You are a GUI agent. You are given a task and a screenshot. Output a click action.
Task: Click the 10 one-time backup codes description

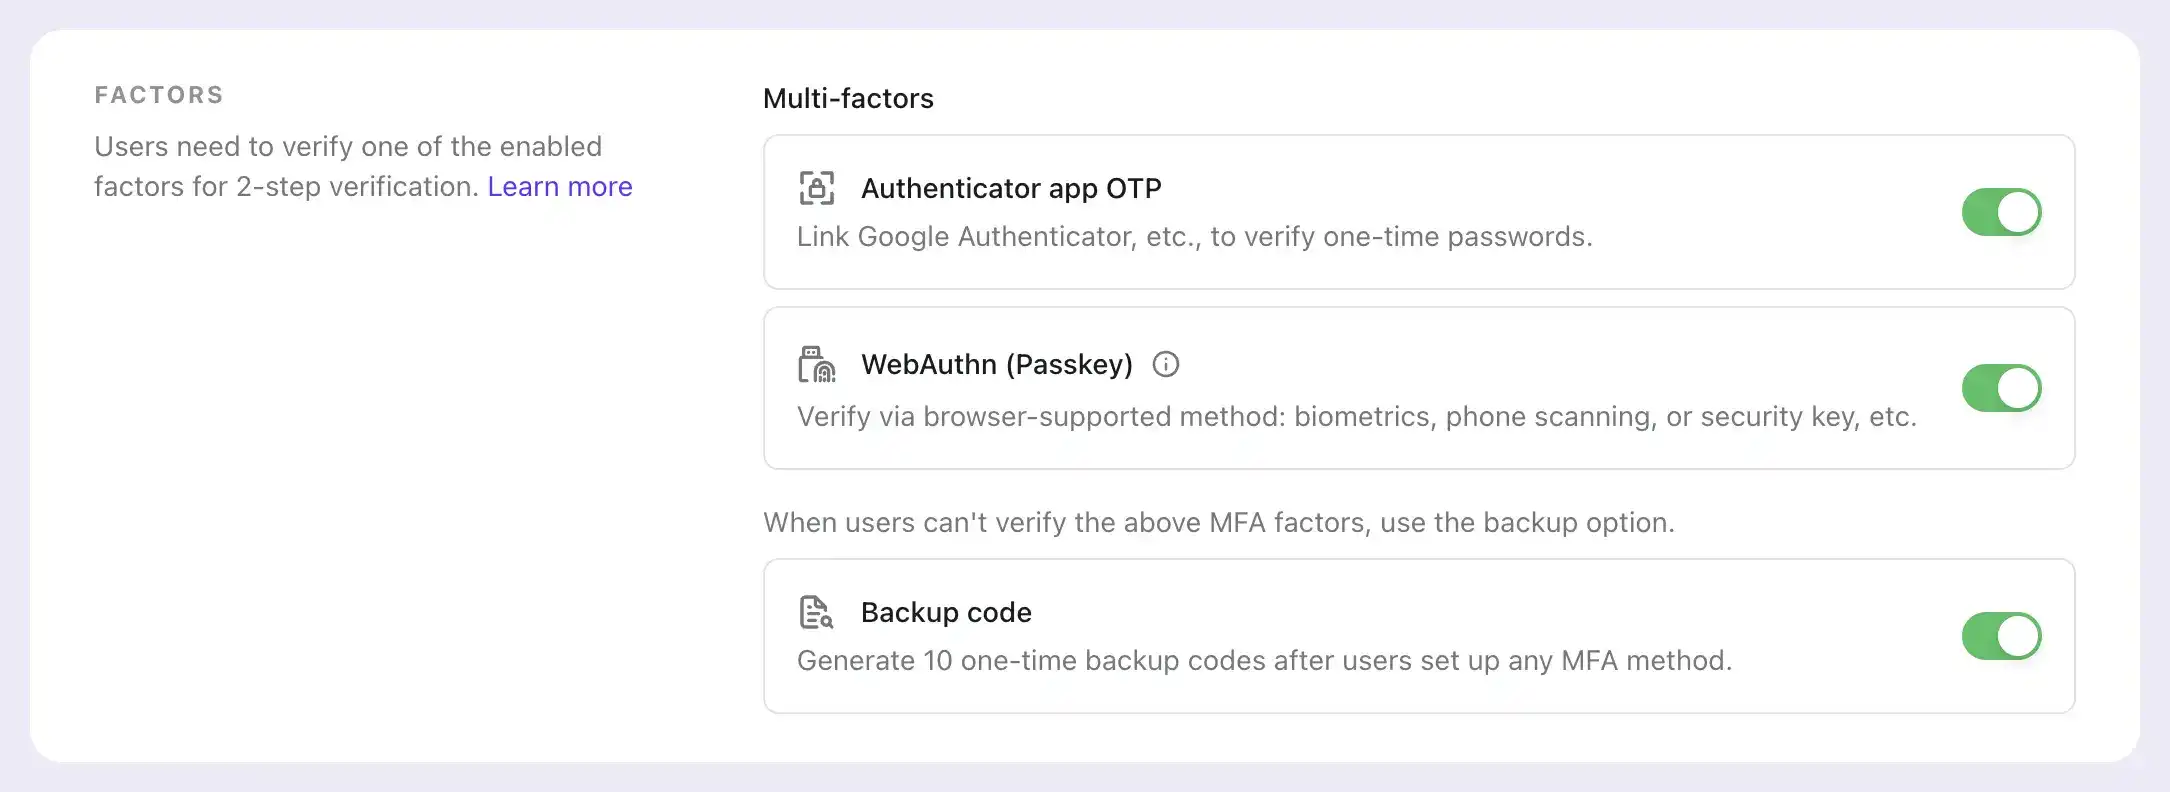point(1264,661)
